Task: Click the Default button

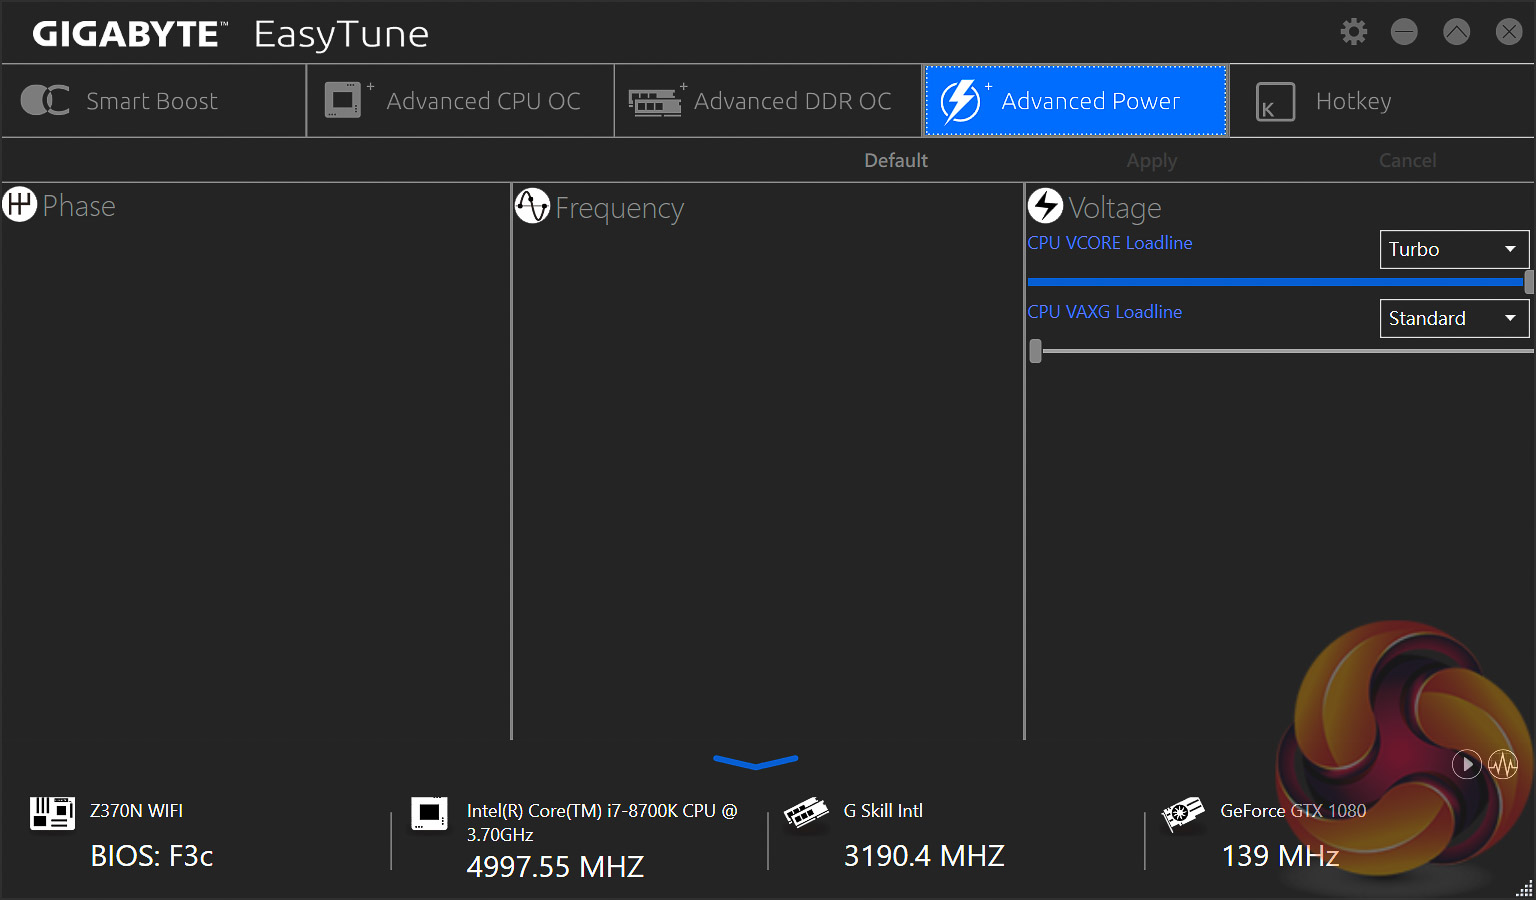Action: pyautogui.click(x=896, y=160)
